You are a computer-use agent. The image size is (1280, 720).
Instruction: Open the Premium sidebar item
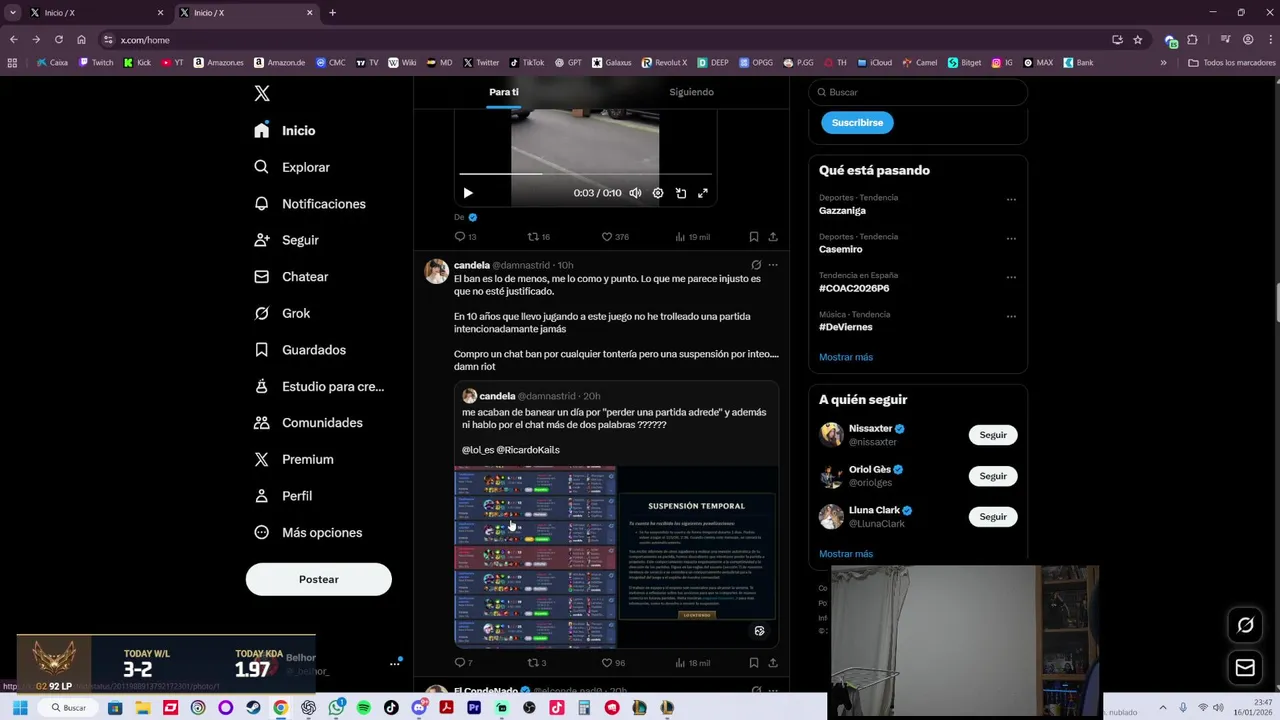point(294,460)
